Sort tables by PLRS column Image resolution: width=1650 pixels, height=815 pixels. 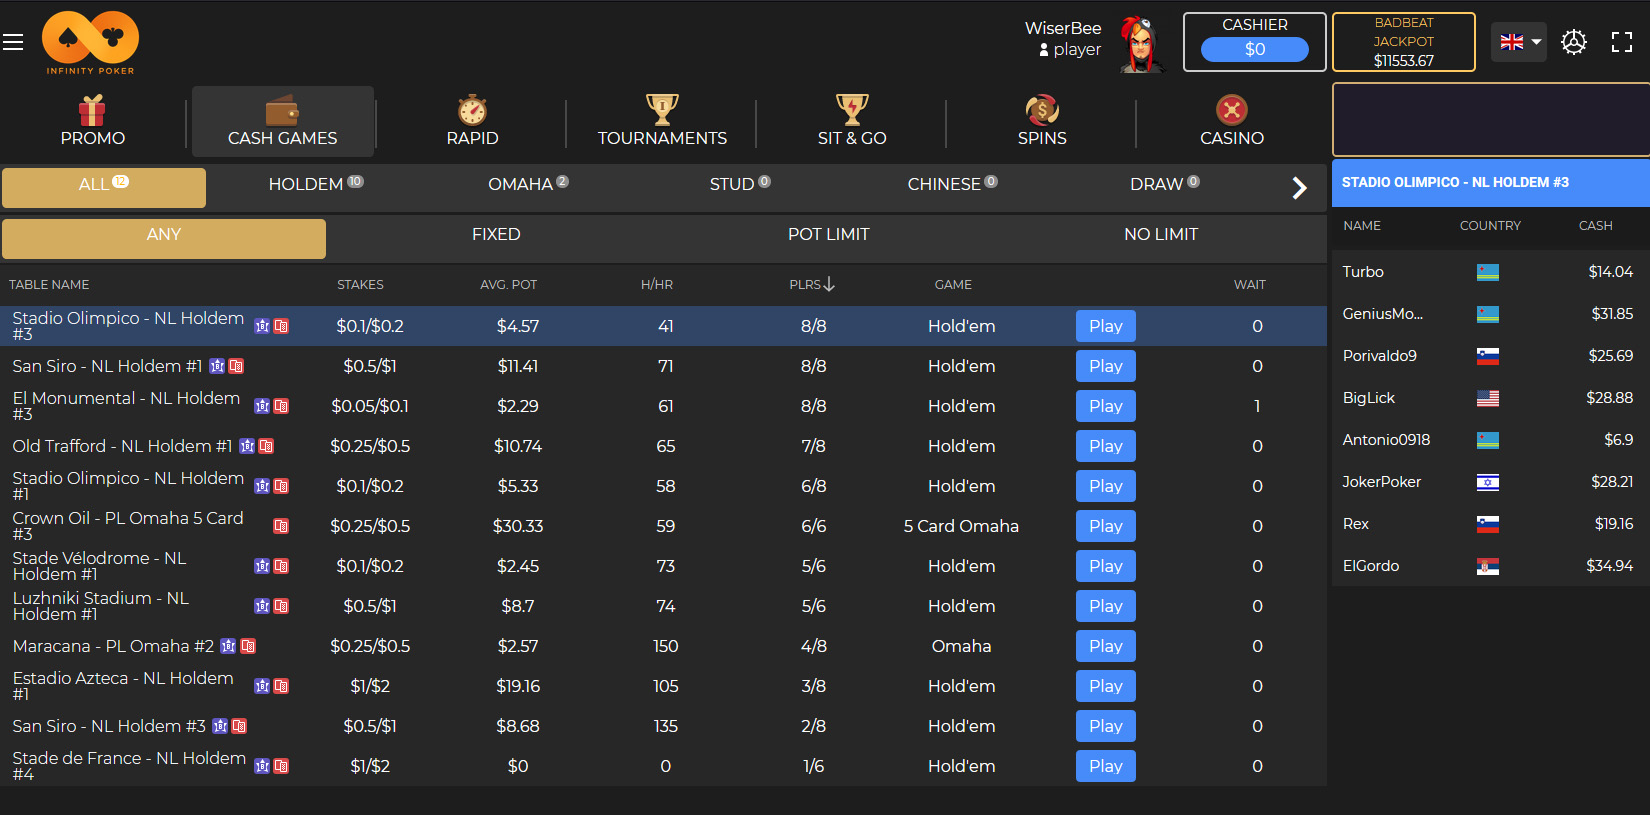point(811,285)
